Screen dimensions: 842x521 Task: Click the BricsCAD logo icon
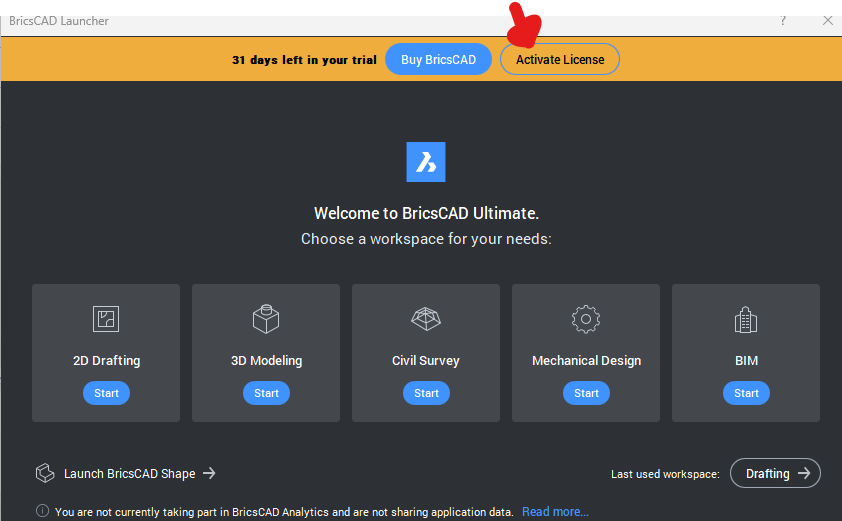[426, 162]
